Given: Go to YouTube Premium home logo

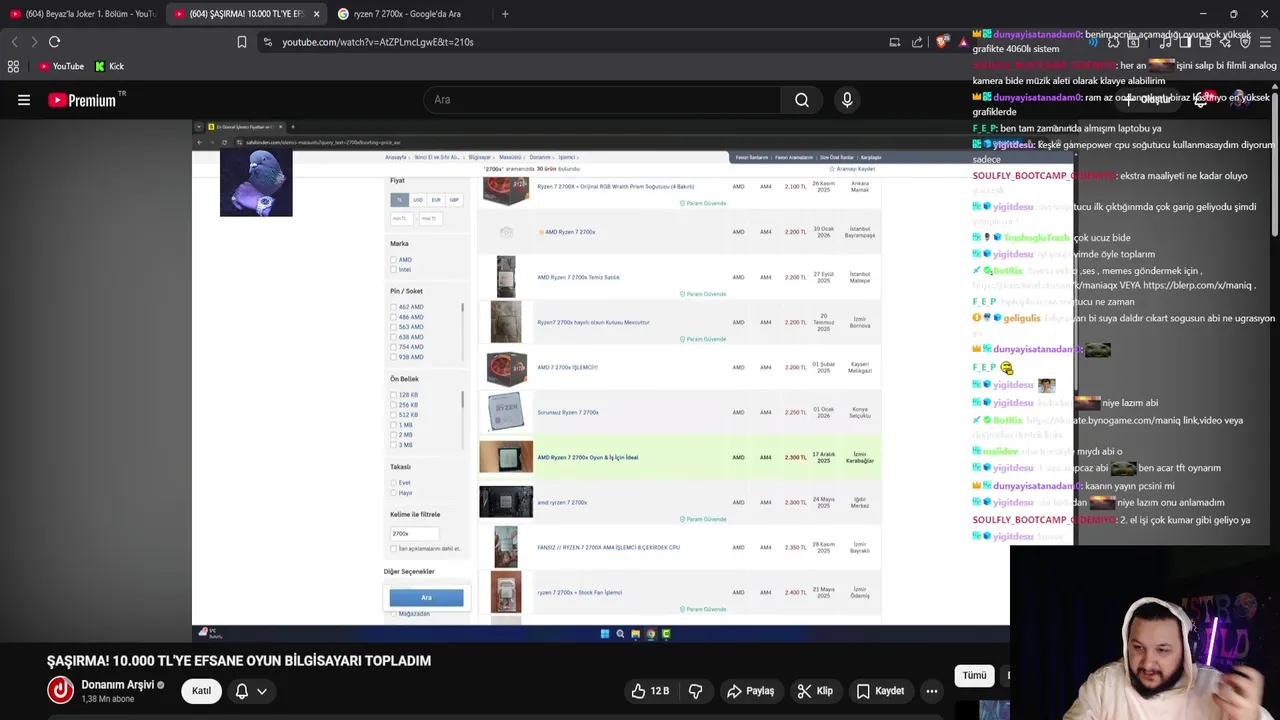Looking at the screenshot, I should [x=82, y=100].
